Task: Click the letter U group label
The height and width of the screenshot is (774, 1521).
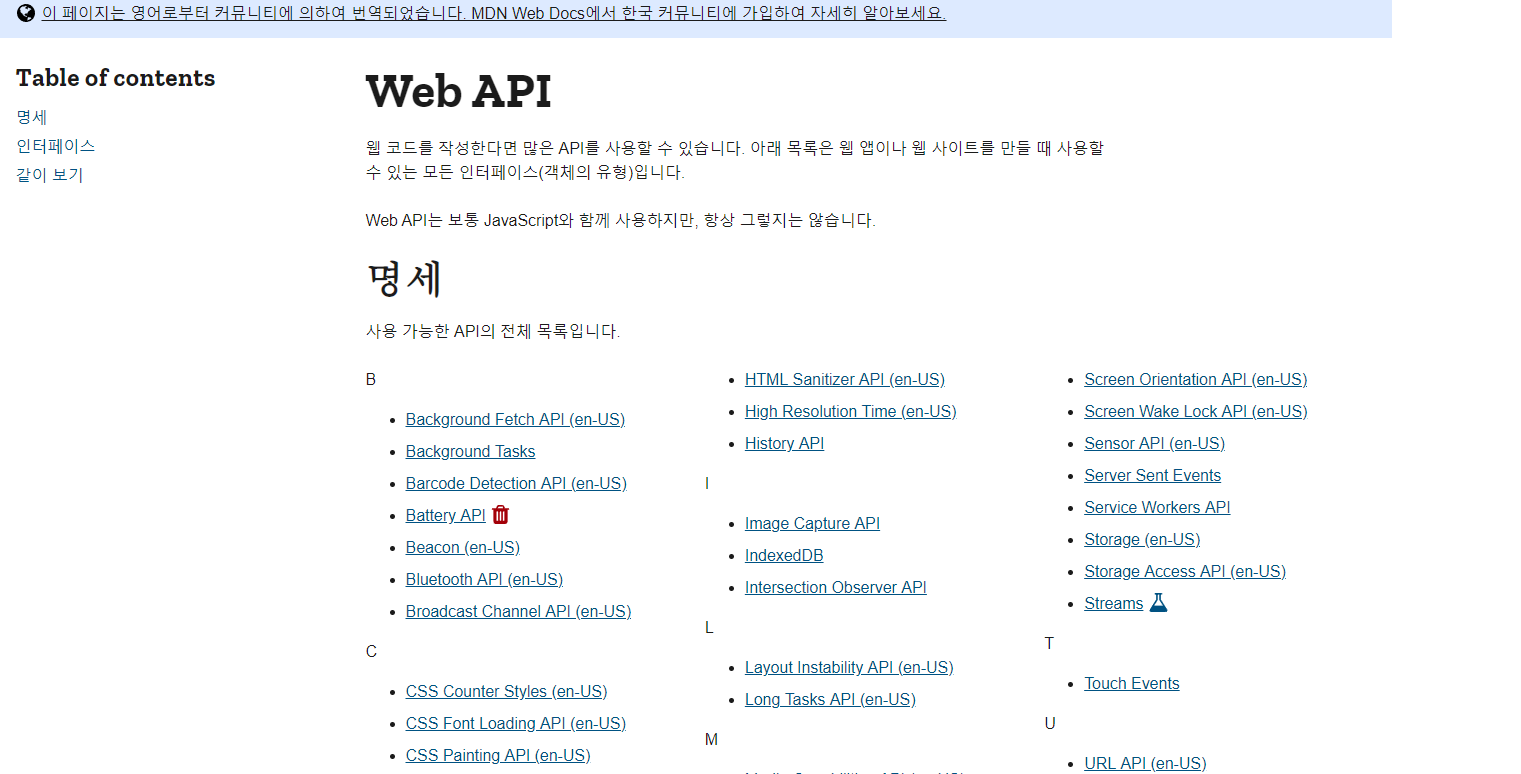Action: tap(1049, 723)
